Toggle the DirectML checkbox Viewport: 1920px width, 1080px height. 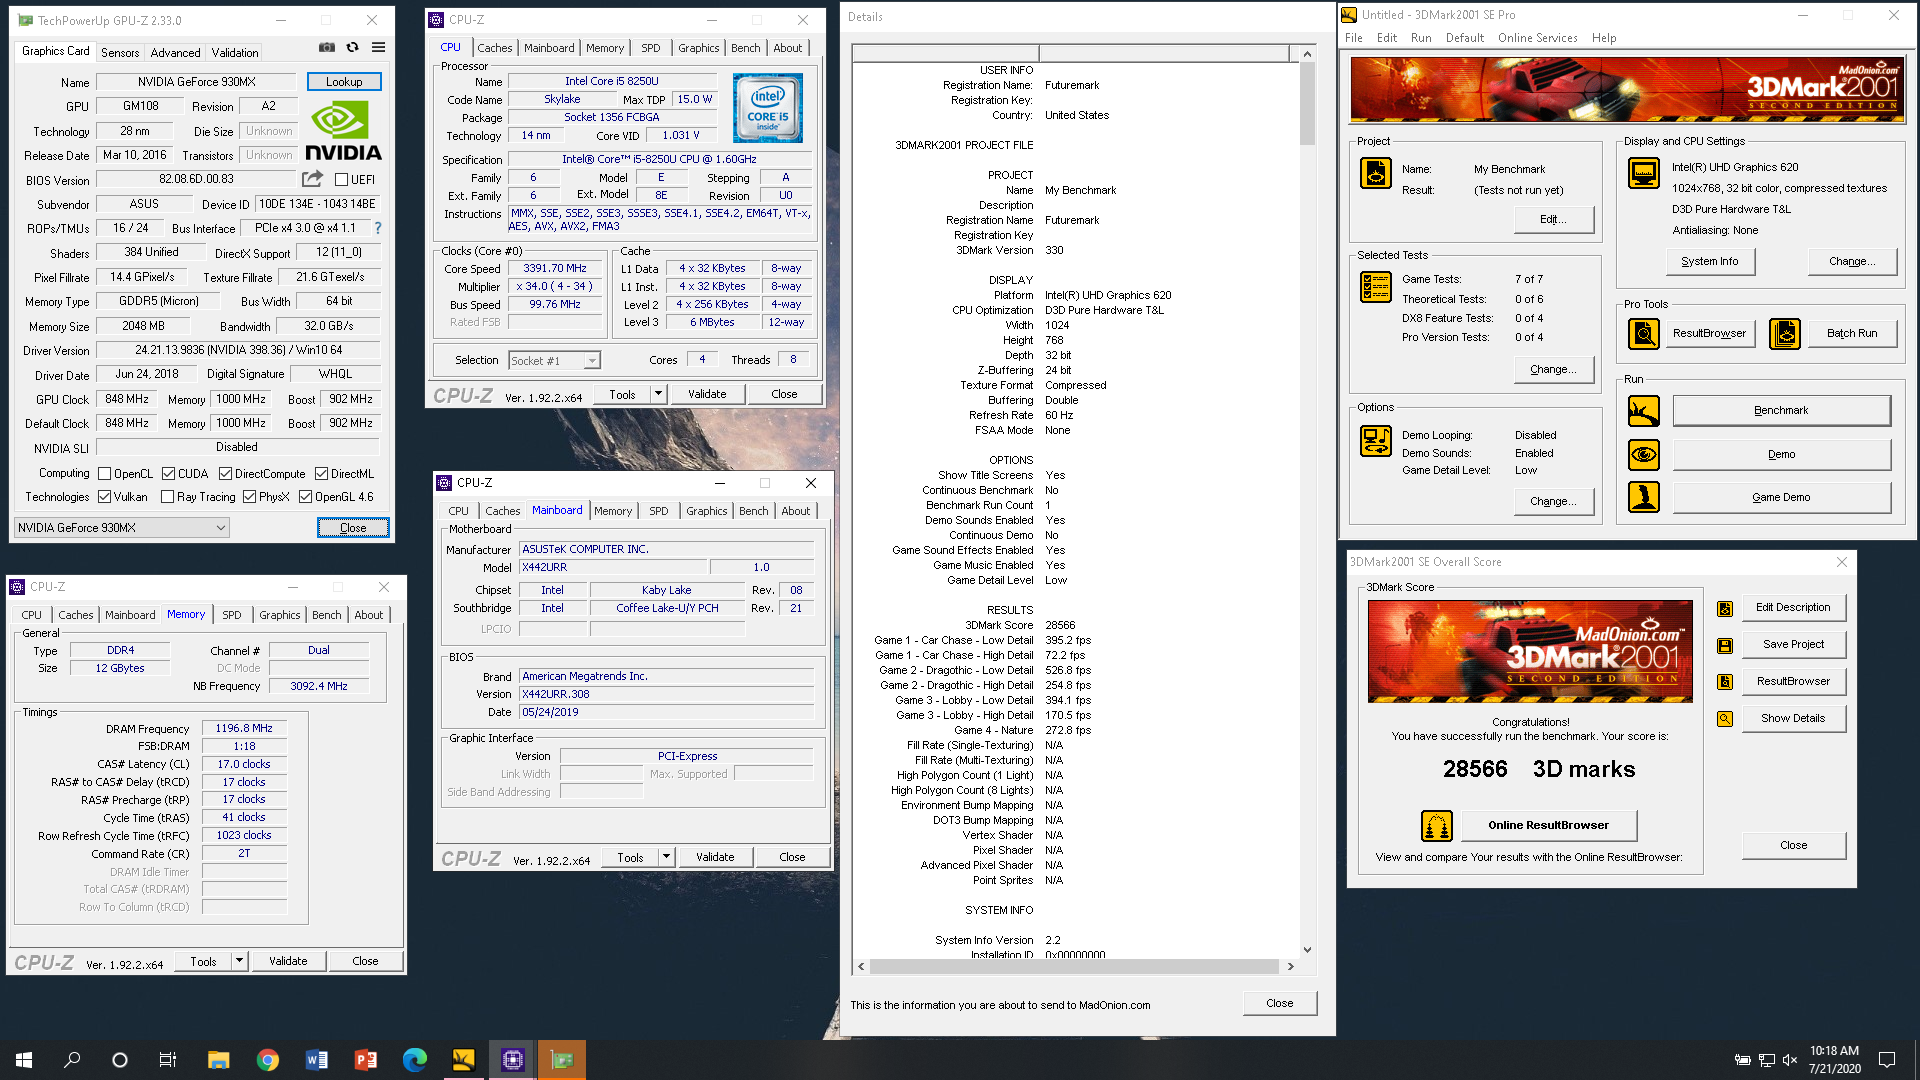click(x=321, y=474)
